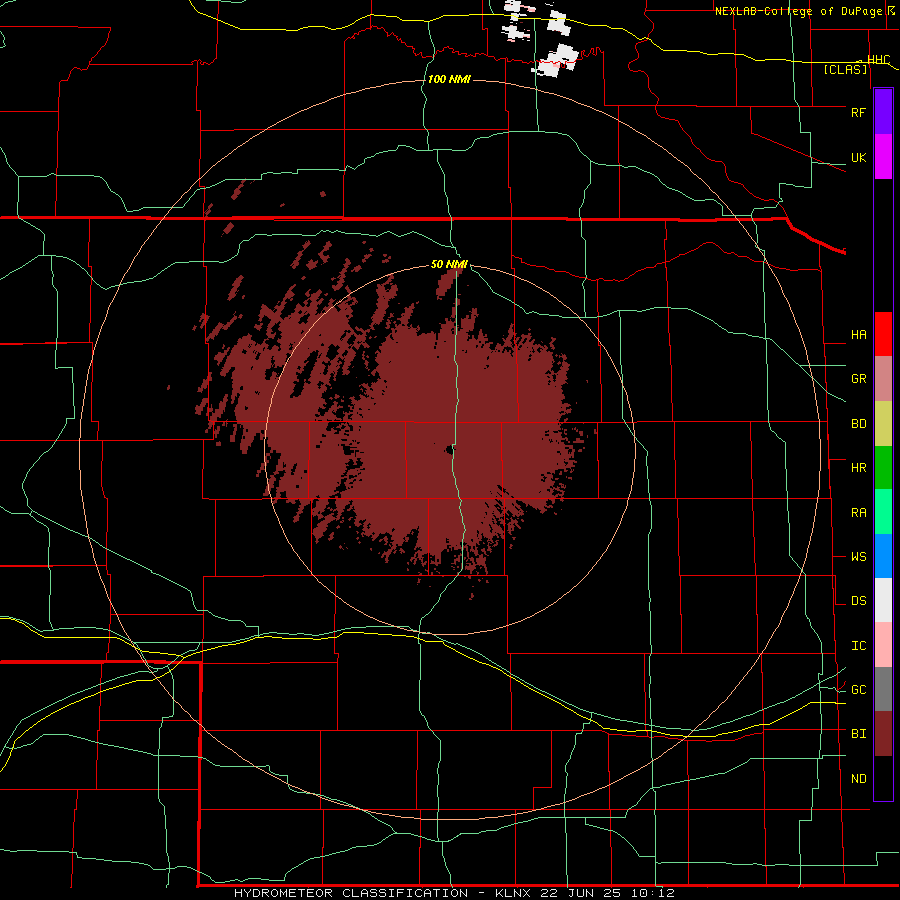Screen dimensions: 900x900
Task: Click the HA legend label
Action: 858,334
